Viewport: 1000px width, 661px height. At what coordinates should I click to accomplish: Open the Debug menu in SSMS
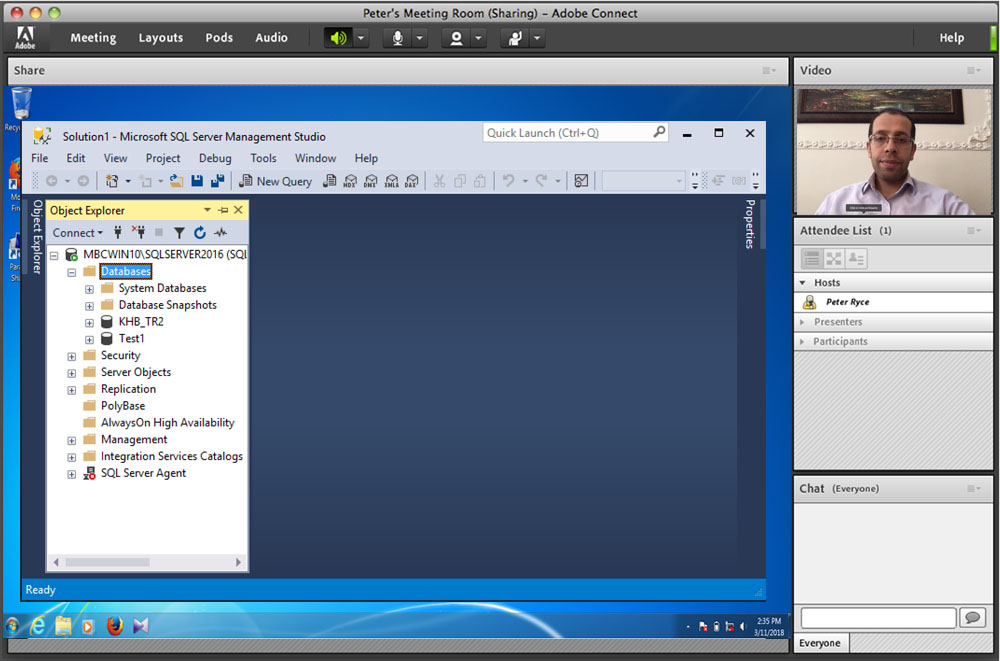click(x=215, y=158)
